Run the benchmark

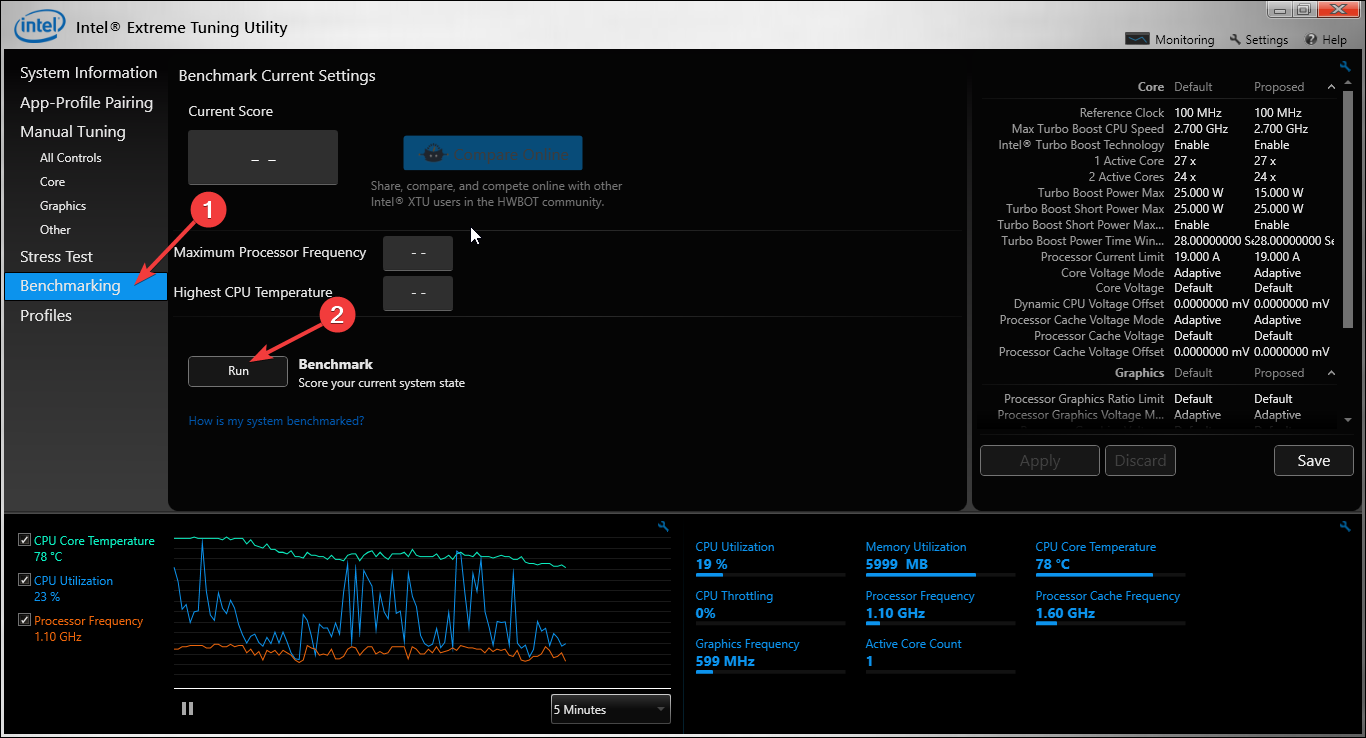click(237, 371)
